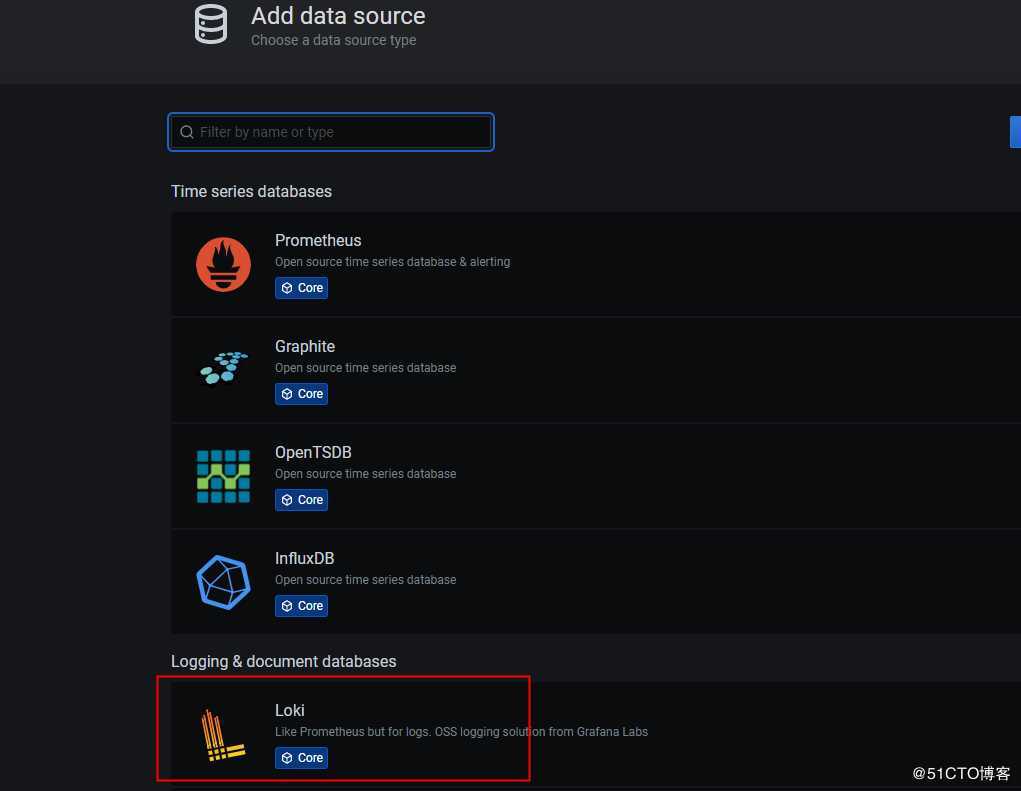
Task: Click the blue button cut off at the right of the filter row
Action: point(1015,132)
